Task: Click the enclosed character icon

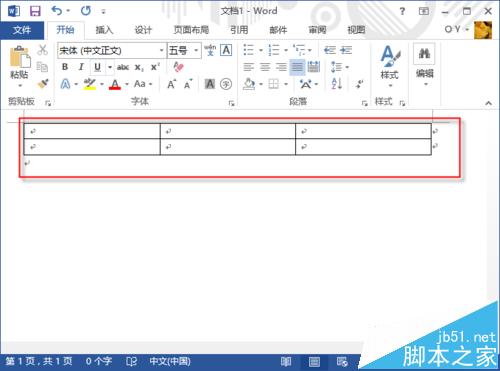Action: coord(226,84)
